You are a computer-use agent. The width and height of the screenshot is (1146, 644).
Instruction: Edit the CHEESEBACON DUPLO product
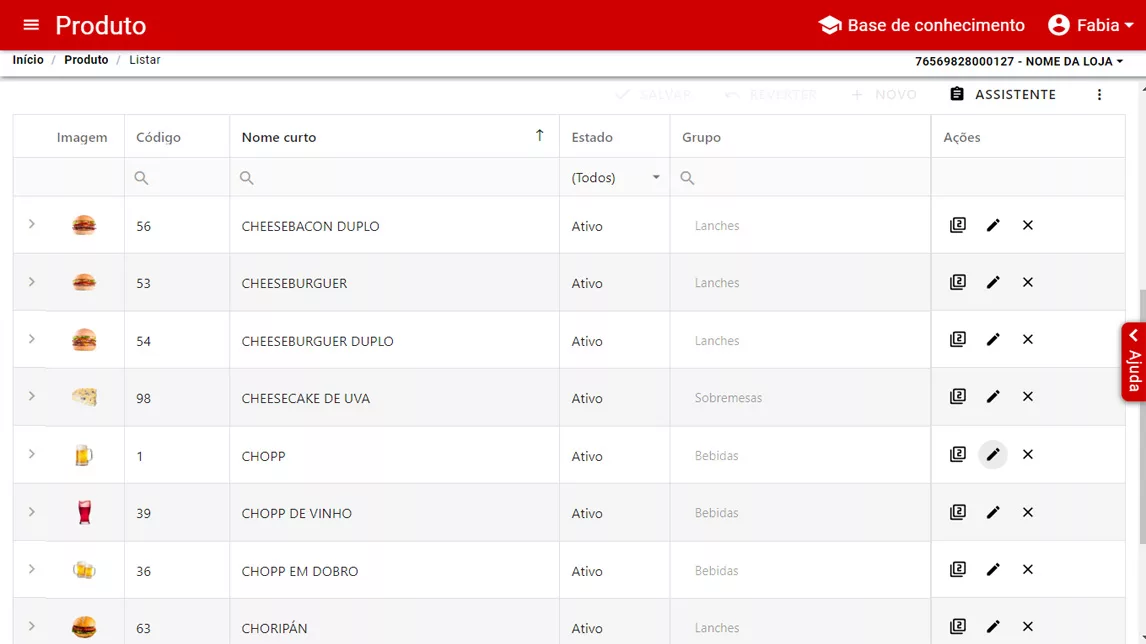(993, 225)
